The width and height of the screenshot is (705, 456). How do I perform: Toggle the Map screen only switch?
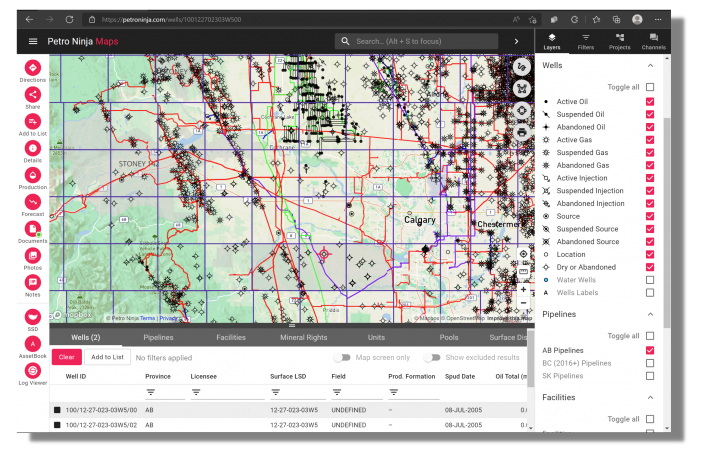(343, 357)
